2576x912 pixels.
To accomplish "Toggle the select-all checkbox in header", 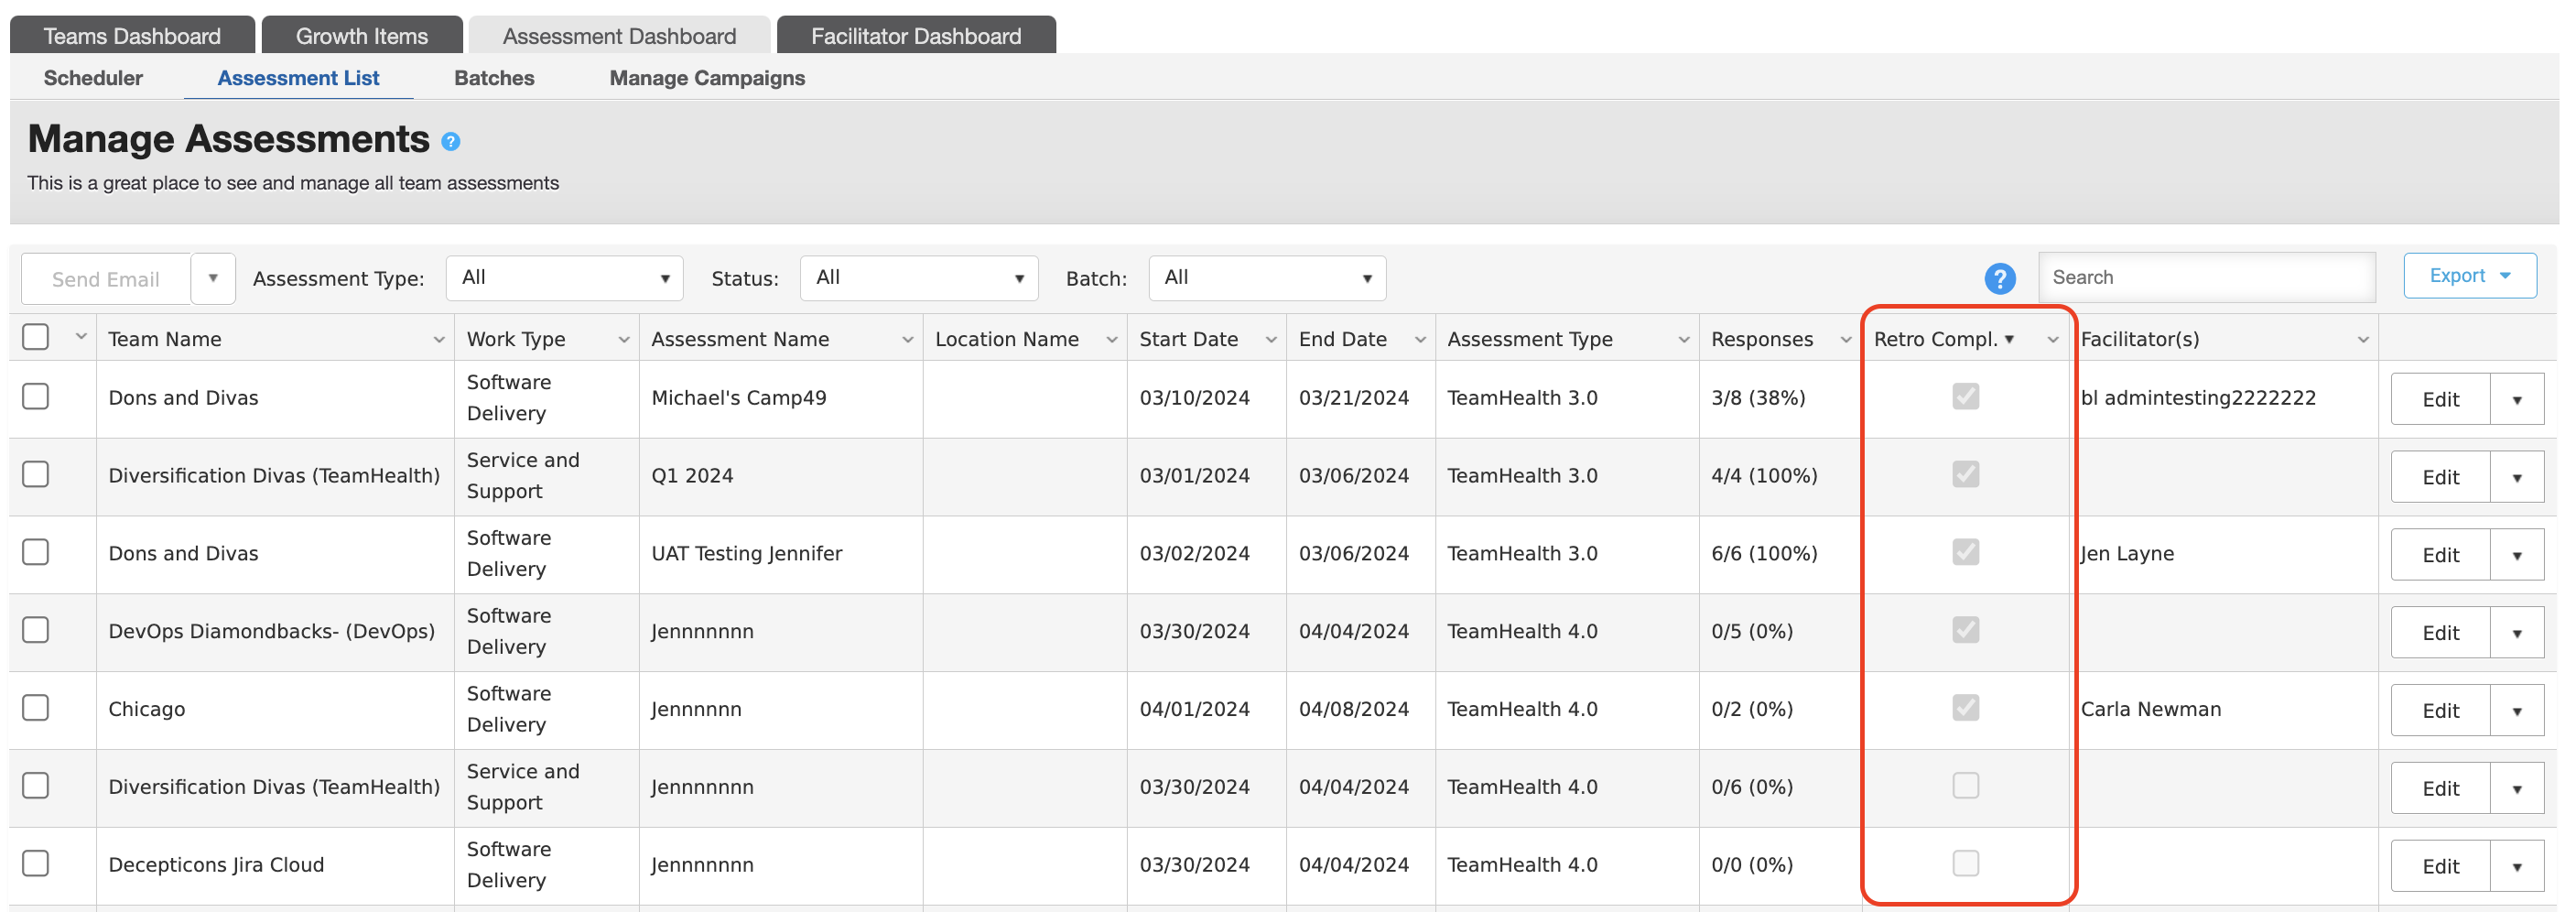I will tap(36, 337).
